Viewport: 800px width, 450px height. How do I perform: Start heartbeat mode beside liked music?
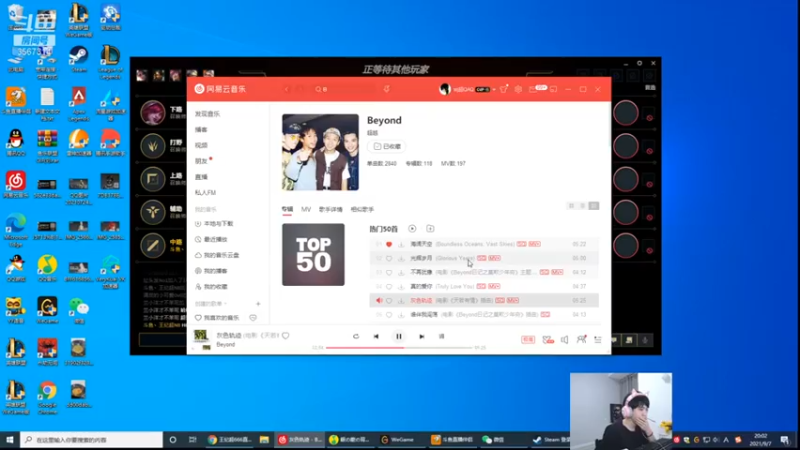pyautogui.click(x=253, y=318)
